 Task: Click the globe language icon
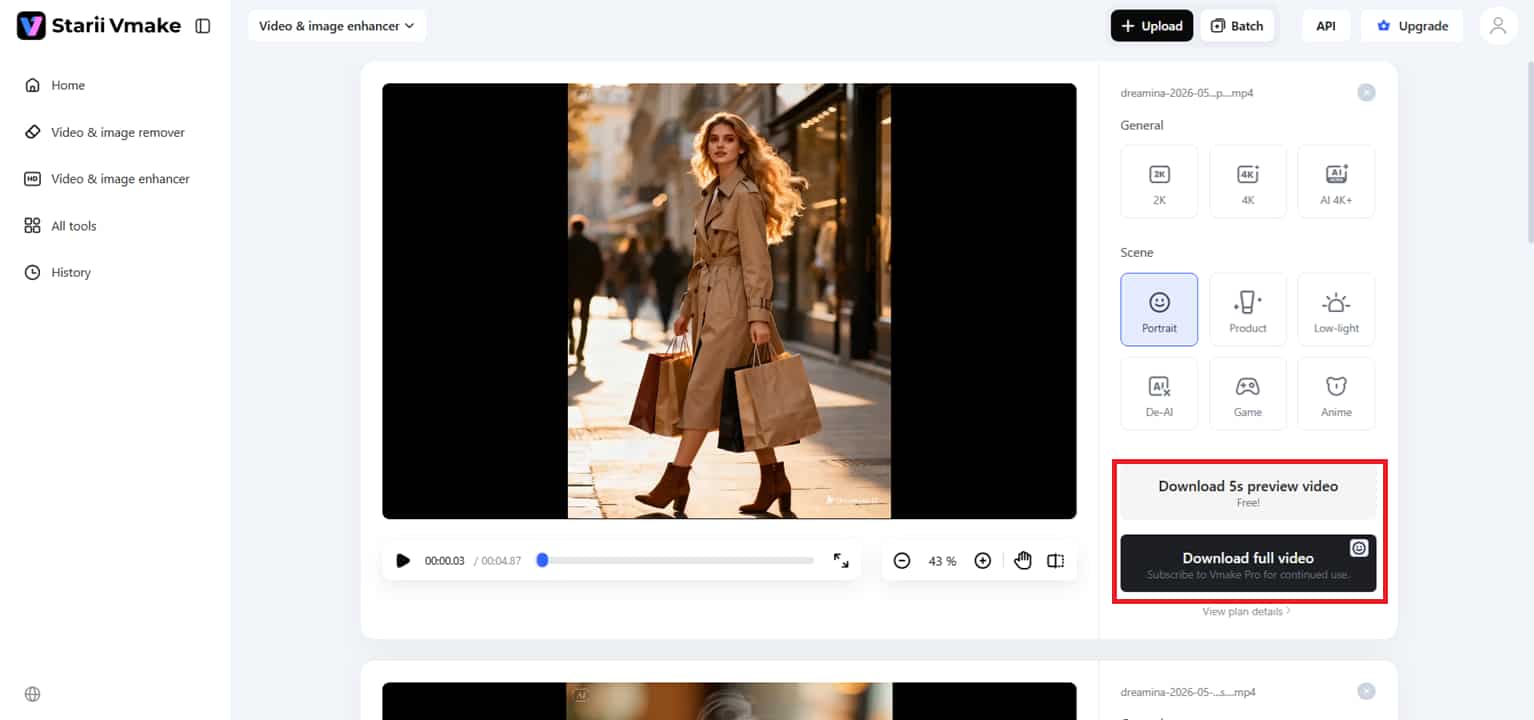point(32,694)
